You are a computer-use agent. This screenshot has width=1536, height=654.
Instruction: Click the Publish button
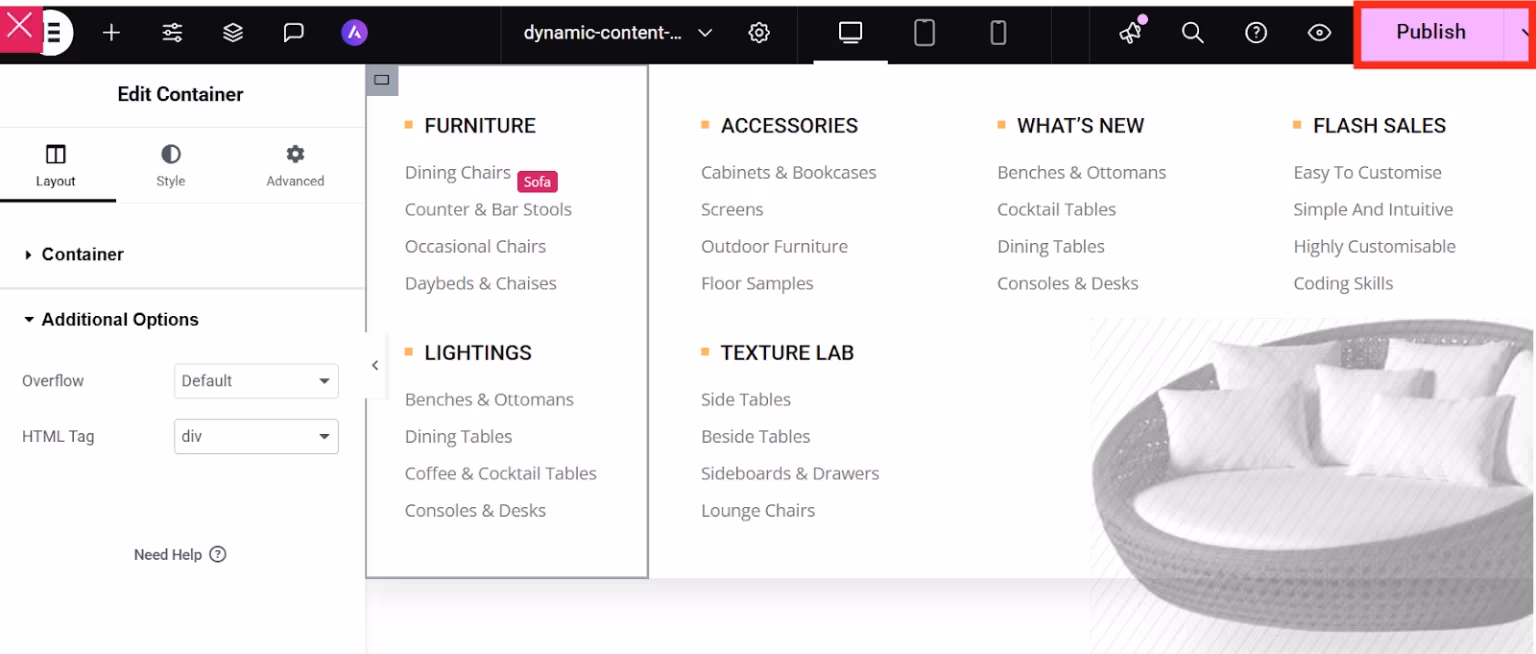(1430, 32)
